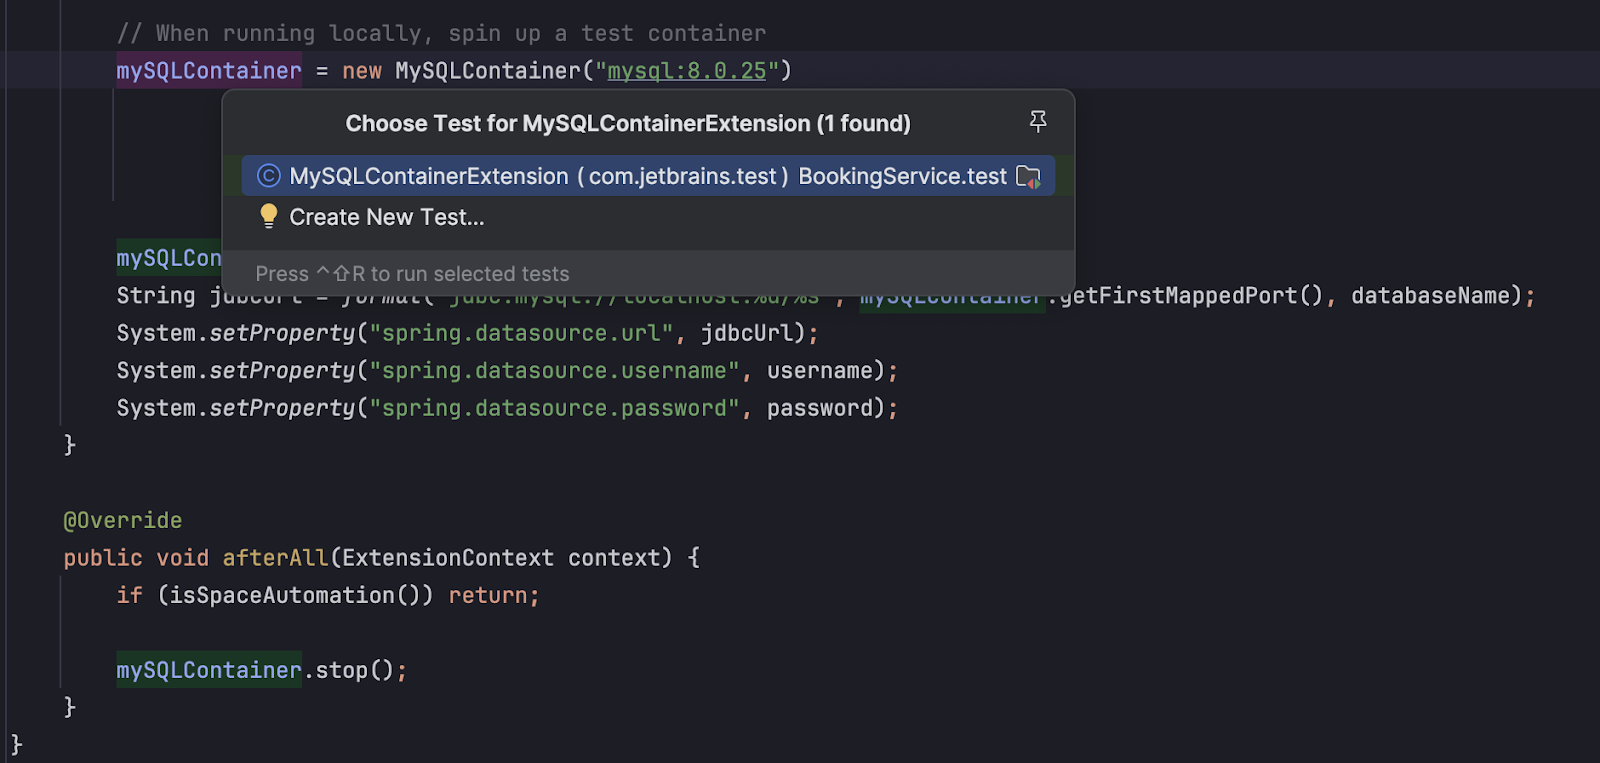This screenshot has height=763, width=1600.
Task: Click mySQLContainer in the stop() call
Action: [x=208, y=670]
